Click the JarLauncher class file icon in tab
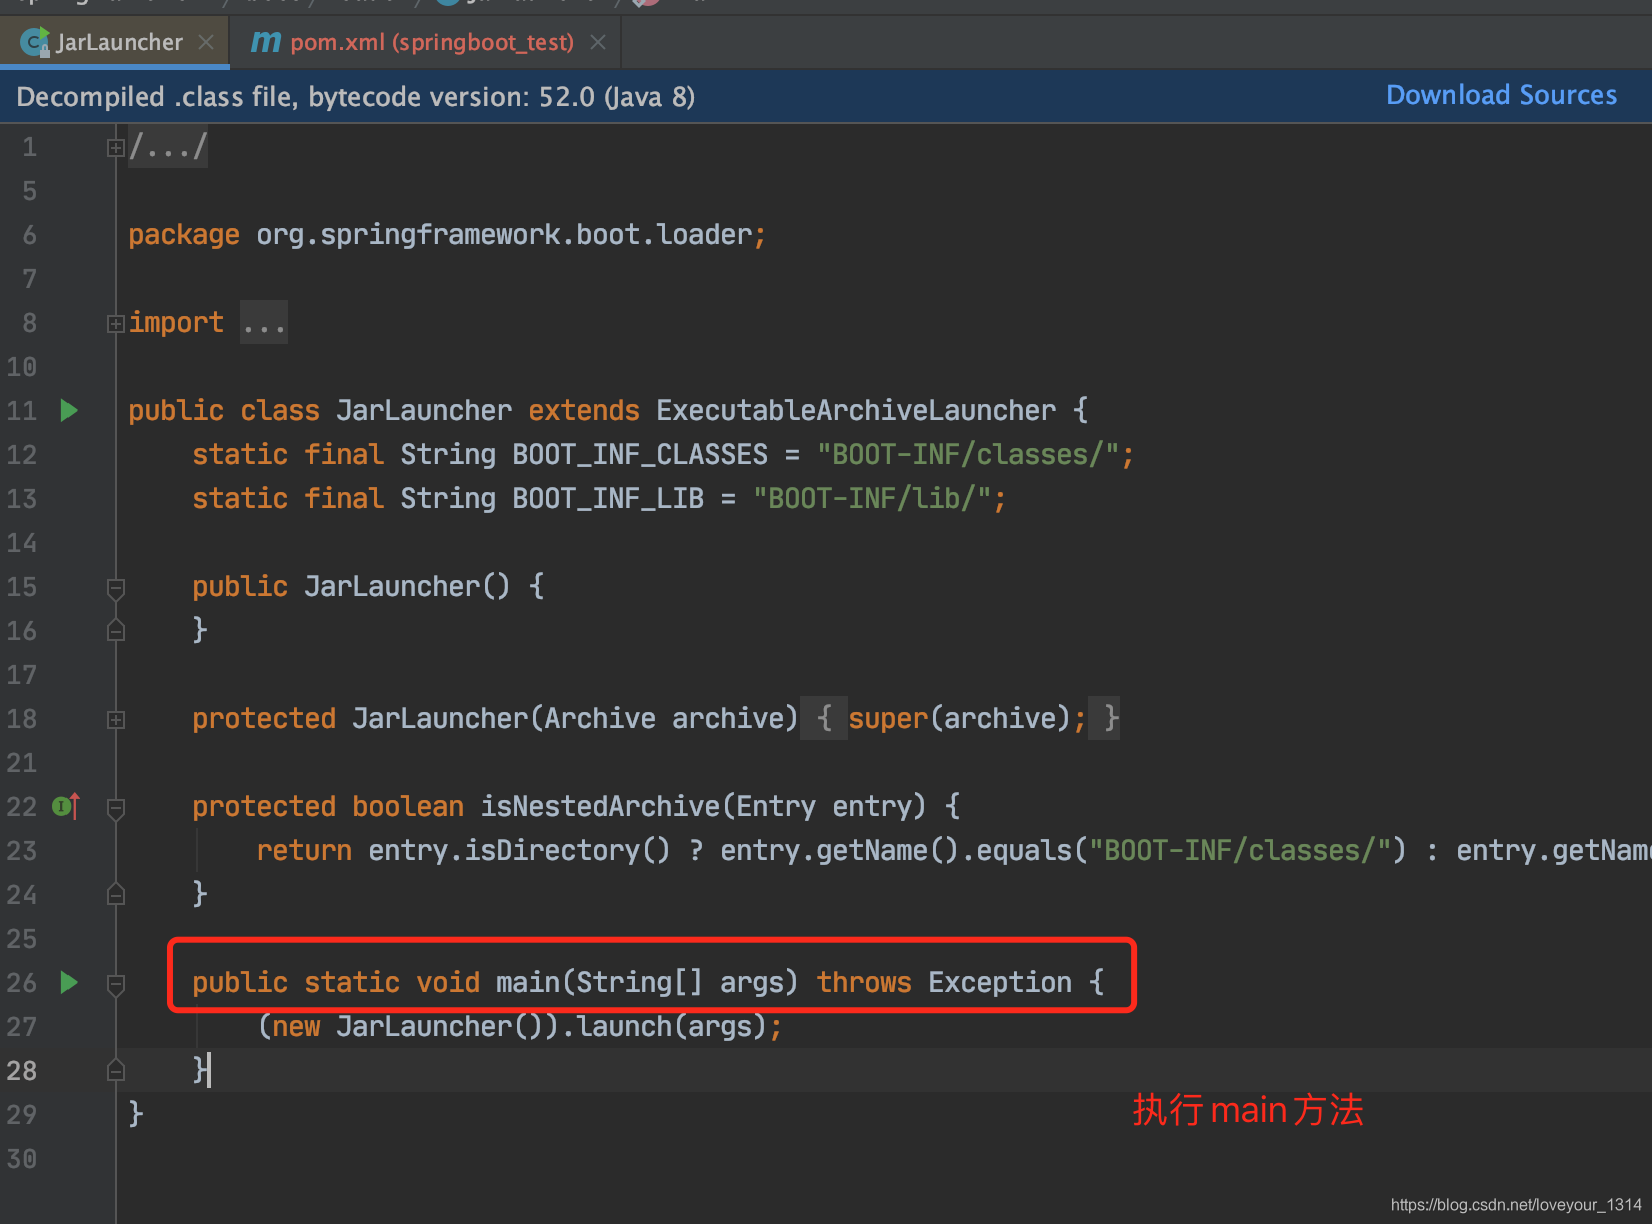Screen dimensions: 1652x1224 coord(35,42)
